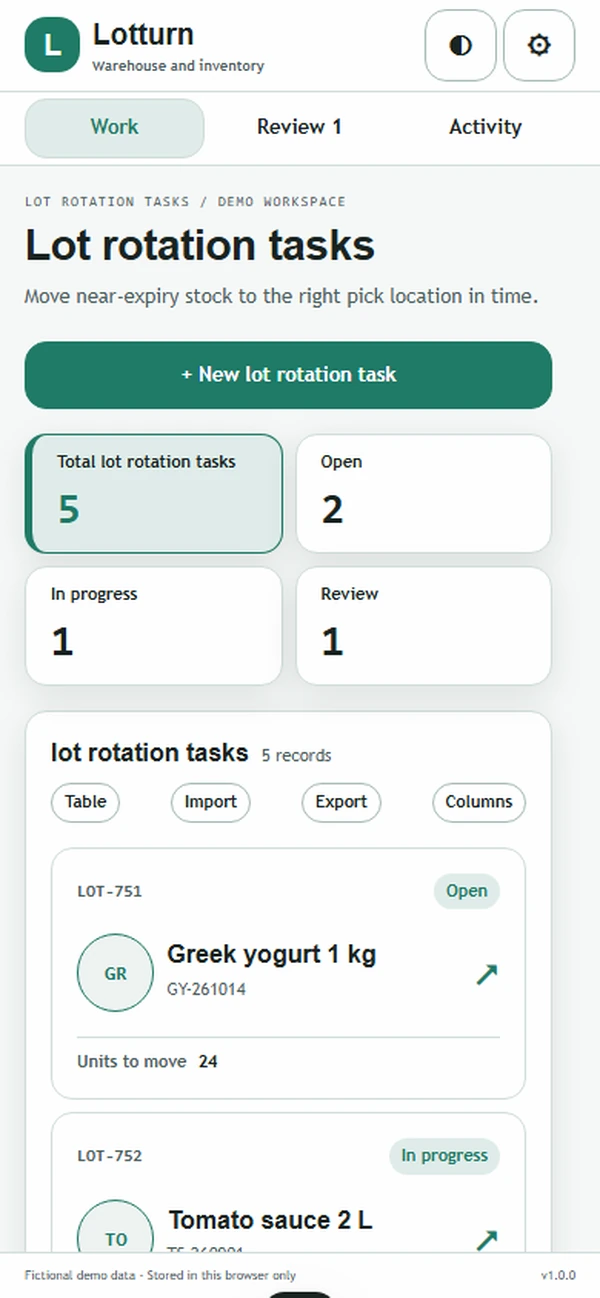Click In progress badge on LOT-752
Viewport: 600px width, 1298px height.
point(444,1156)
